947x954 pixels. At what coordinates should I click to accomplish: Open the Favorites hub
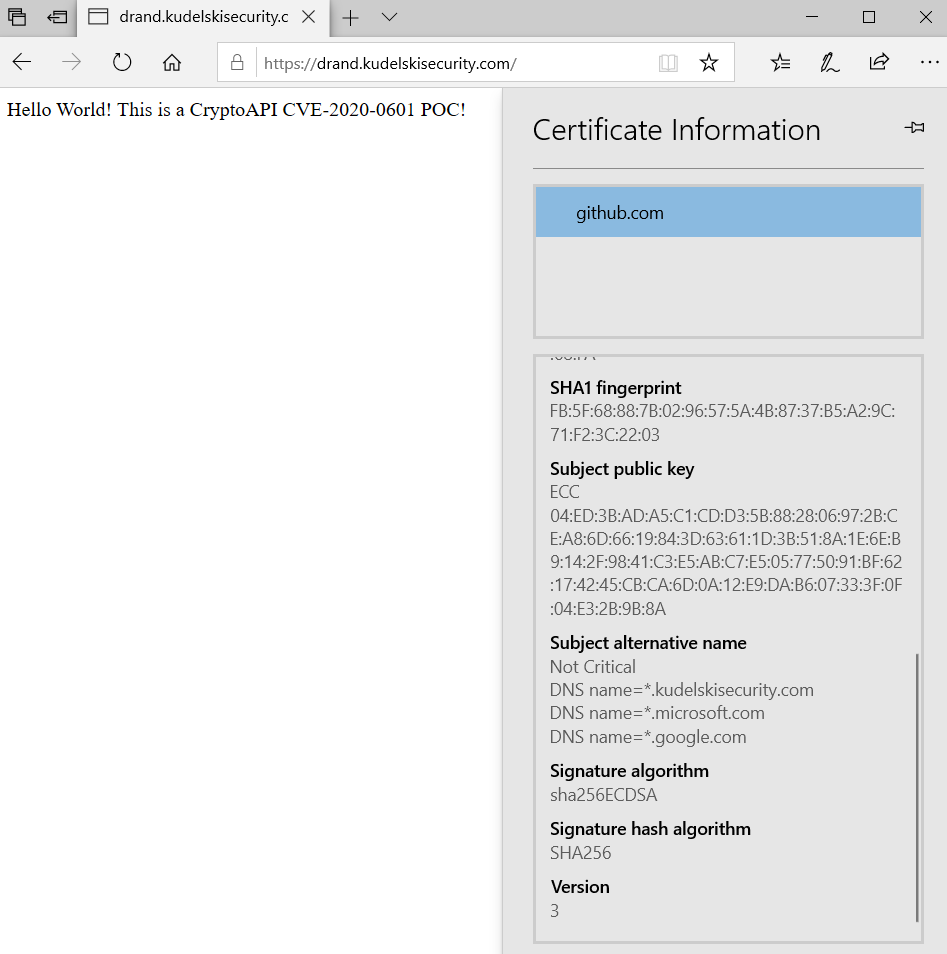tap(780, 62)
